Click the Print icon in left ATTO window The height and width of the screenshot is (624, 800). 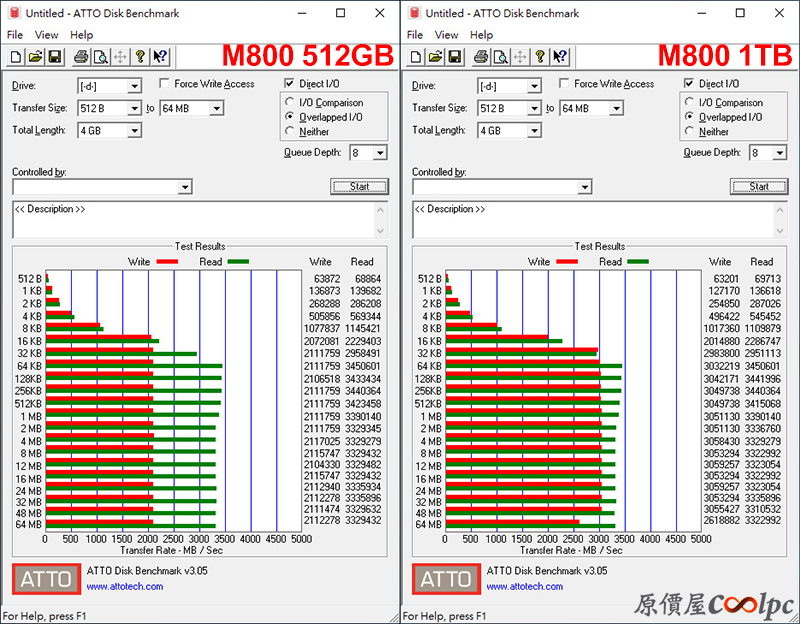[x=81, y=57]
